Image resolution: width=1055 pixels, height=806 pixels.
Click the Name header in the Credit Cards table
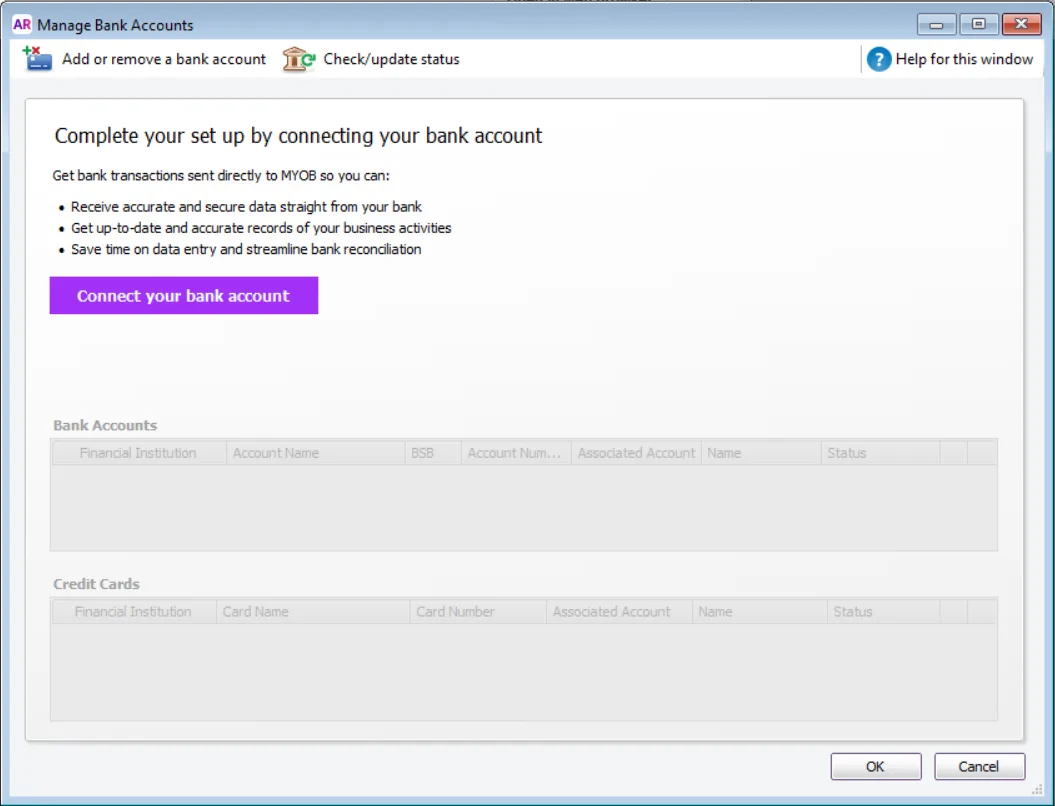click(x=716, y=611)
